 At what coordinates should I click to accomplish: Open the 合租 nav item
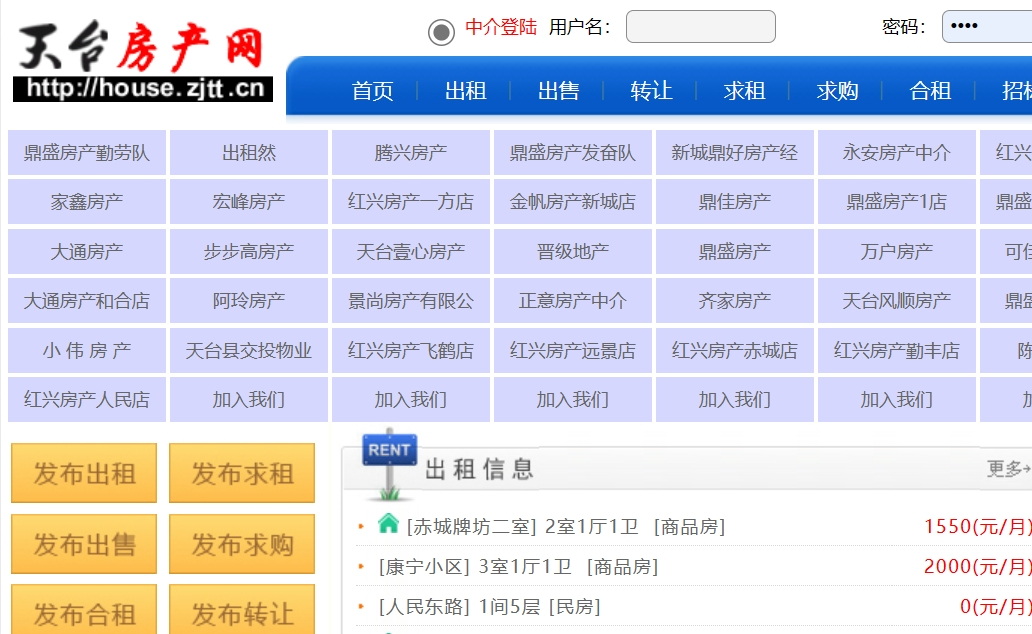(x=930, y=90)
